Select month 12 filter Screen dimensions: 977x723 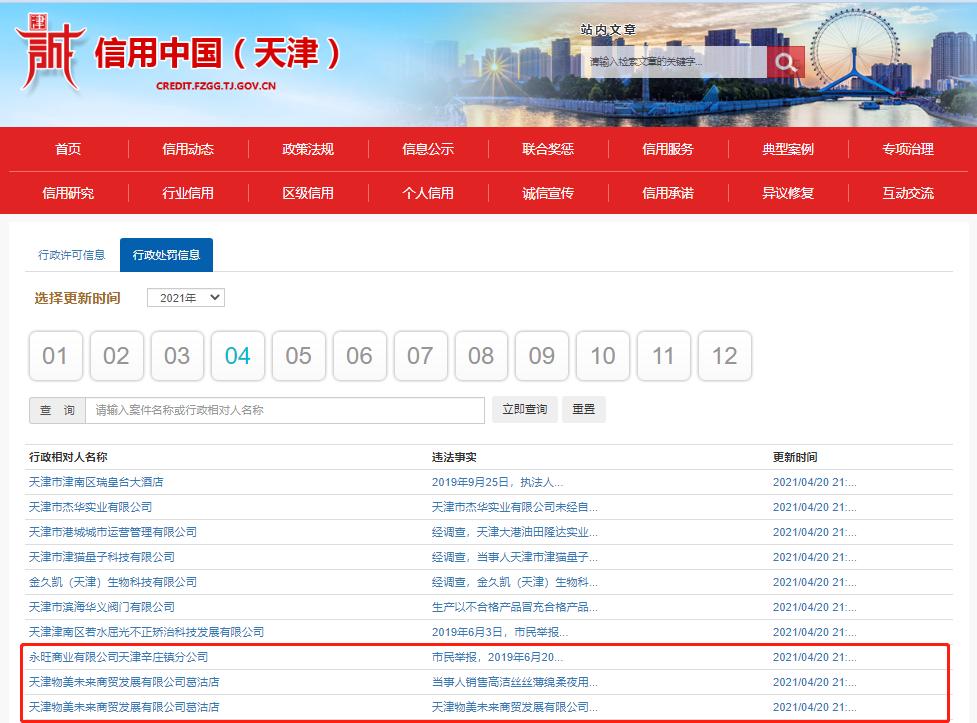724,356
